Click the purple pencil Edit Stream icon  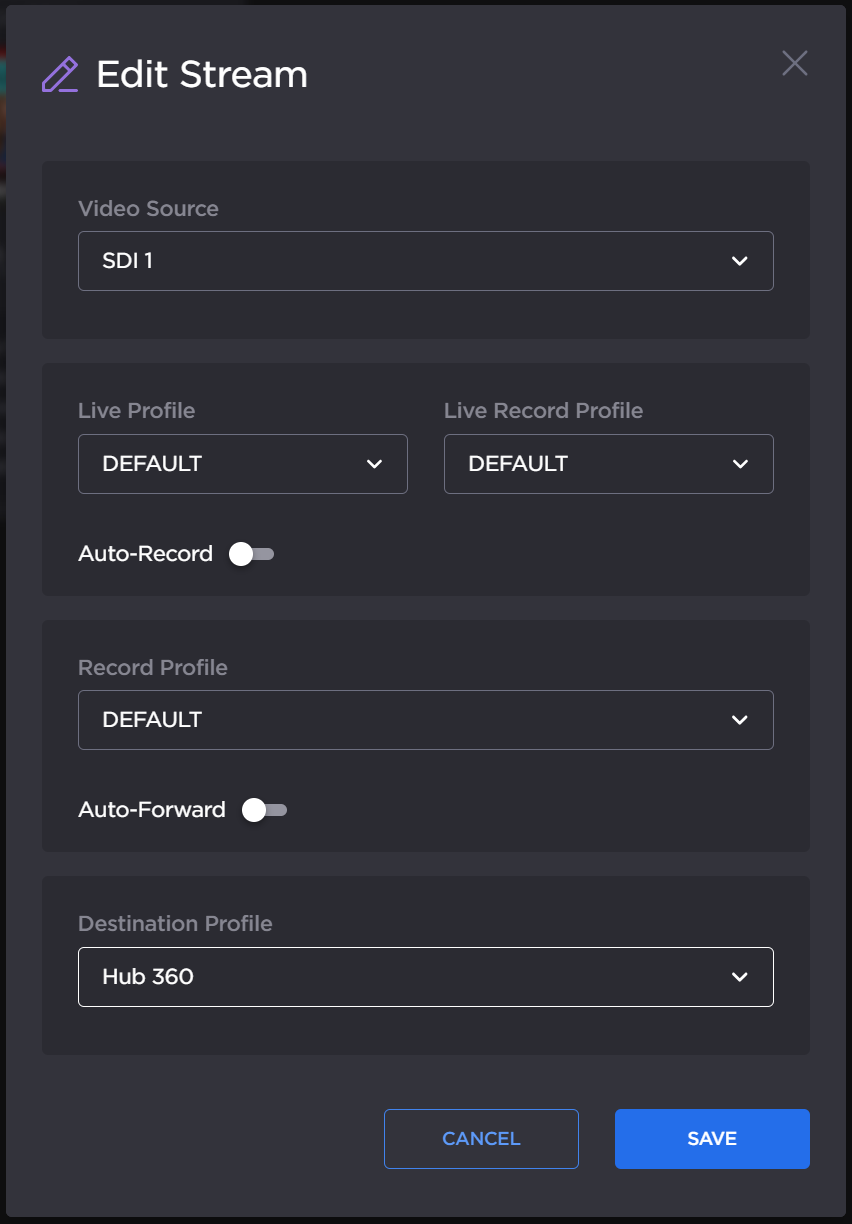(60, 73)
